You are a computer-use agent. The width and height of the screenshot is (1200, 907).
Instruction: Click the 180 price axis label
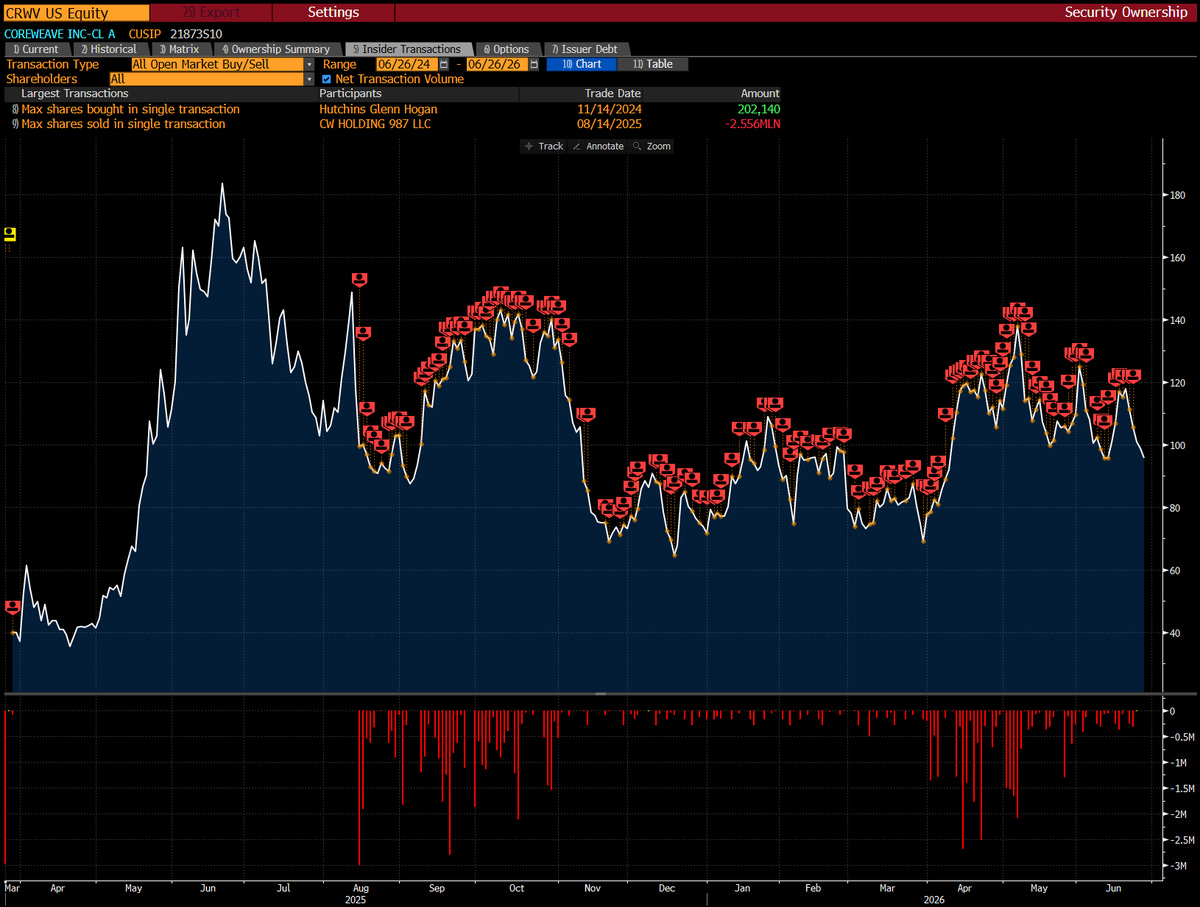[1177, 195]
